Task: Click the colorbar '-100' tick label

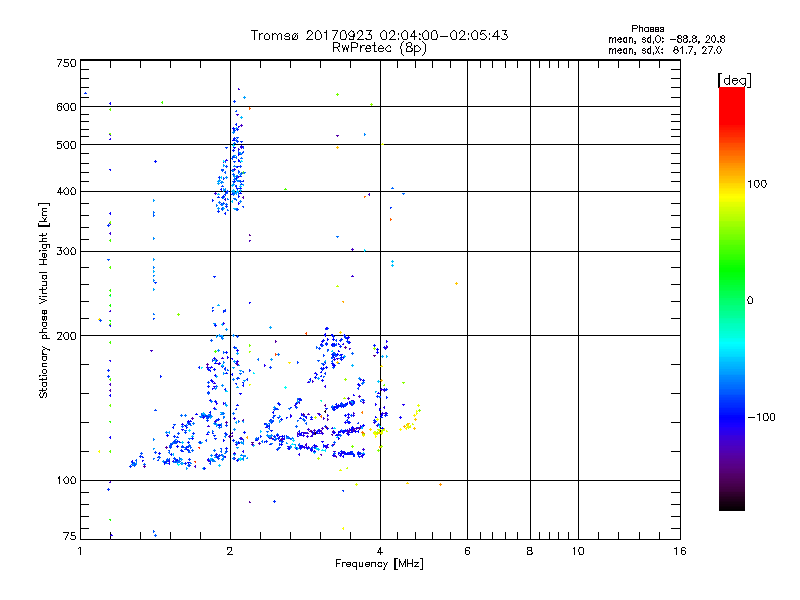Action: pos(761,417)
